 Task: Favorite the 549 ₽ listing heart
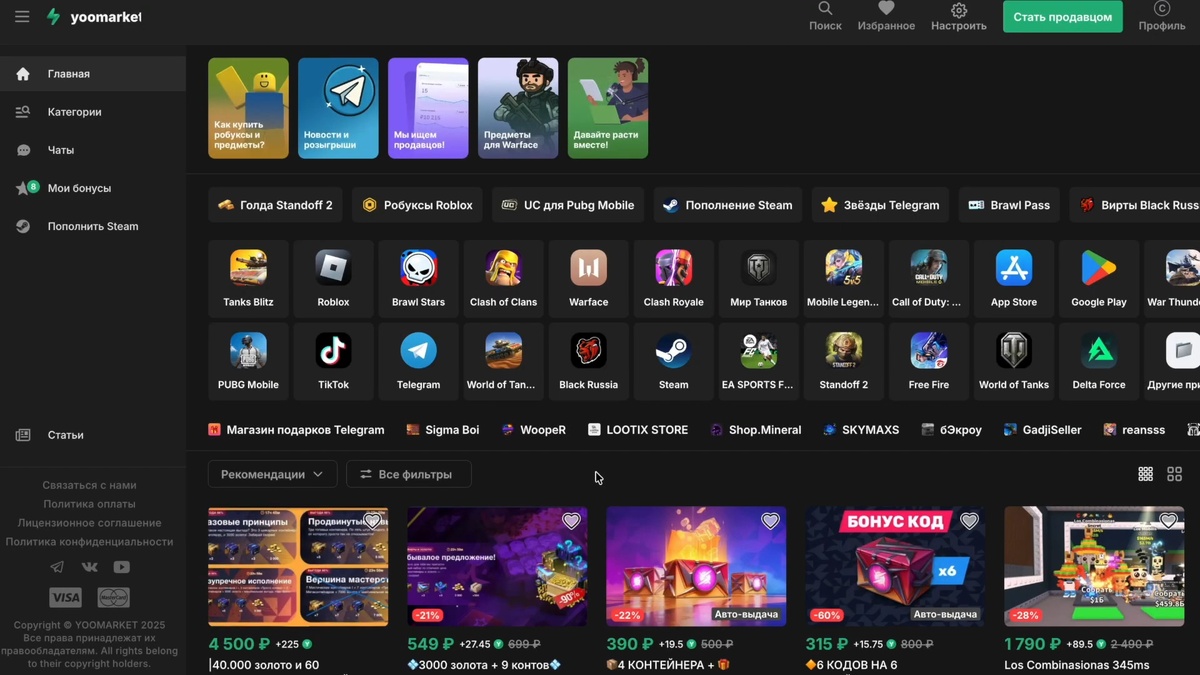571,521
